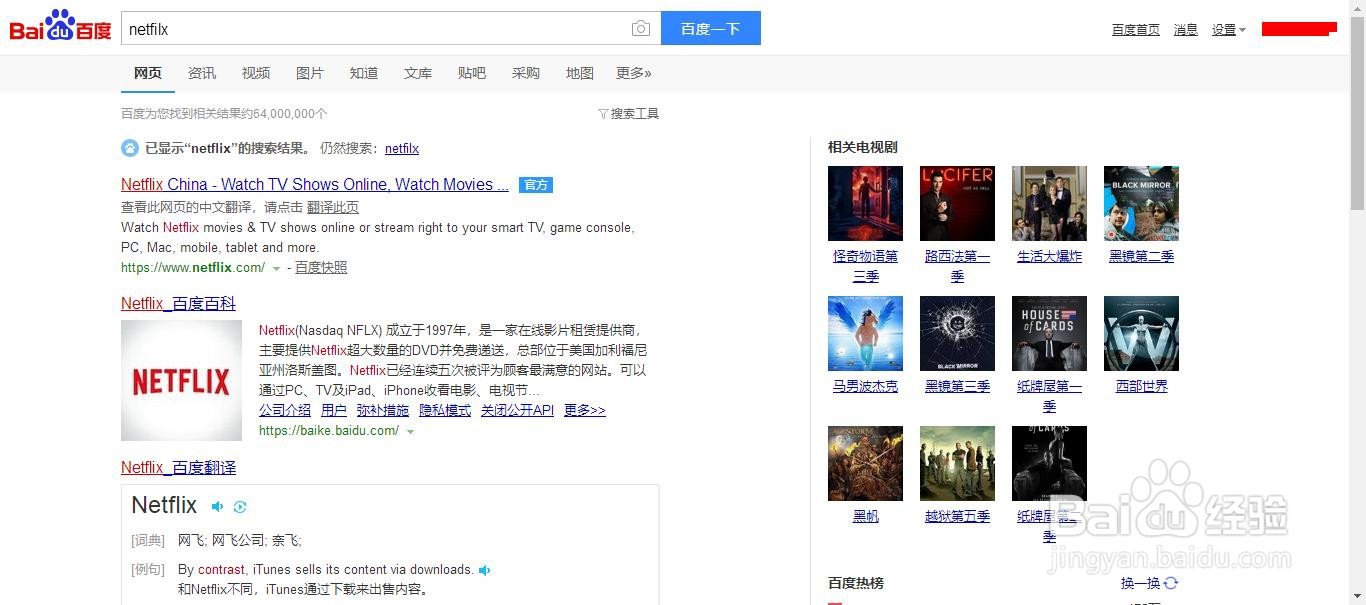The width and height of the screenshot is (1366, 605).
Task: Click the 西部世界 title link
Action: click(1141, 386)
